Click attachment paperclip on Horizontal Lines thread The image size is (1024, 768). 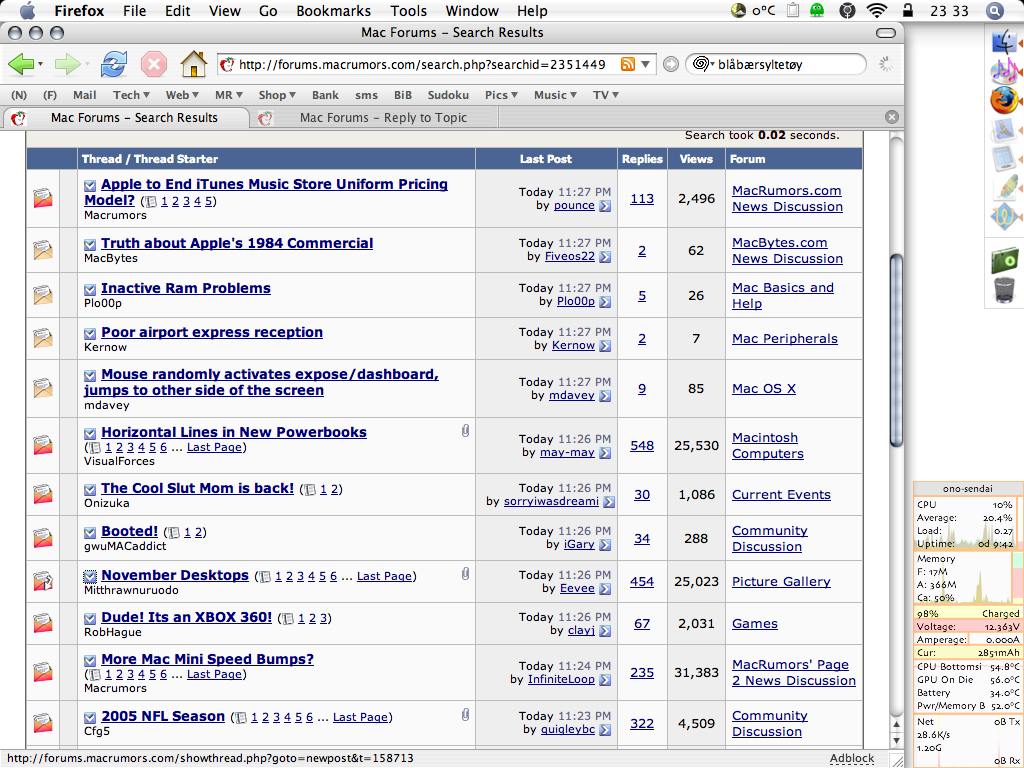click(465, 431)
